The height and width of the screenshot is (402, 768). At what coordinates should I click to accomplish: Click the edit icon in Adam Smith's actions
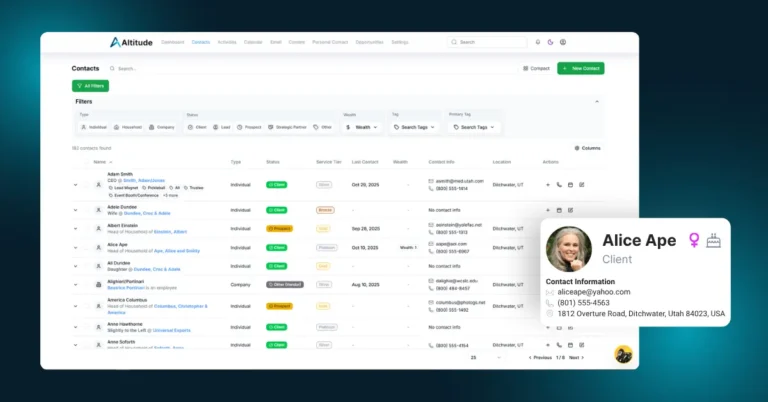click(x=581, y=185)
